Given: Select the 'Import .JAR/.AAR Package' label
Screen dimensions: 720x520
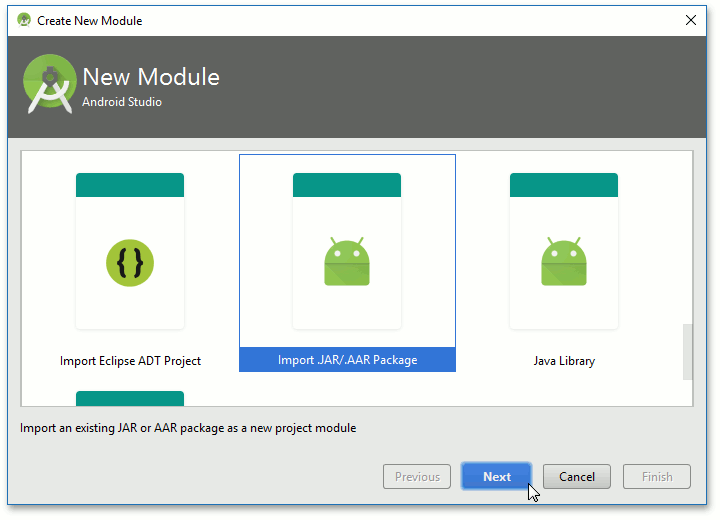Looking at the screenshot, I should [x=348, y=360].
